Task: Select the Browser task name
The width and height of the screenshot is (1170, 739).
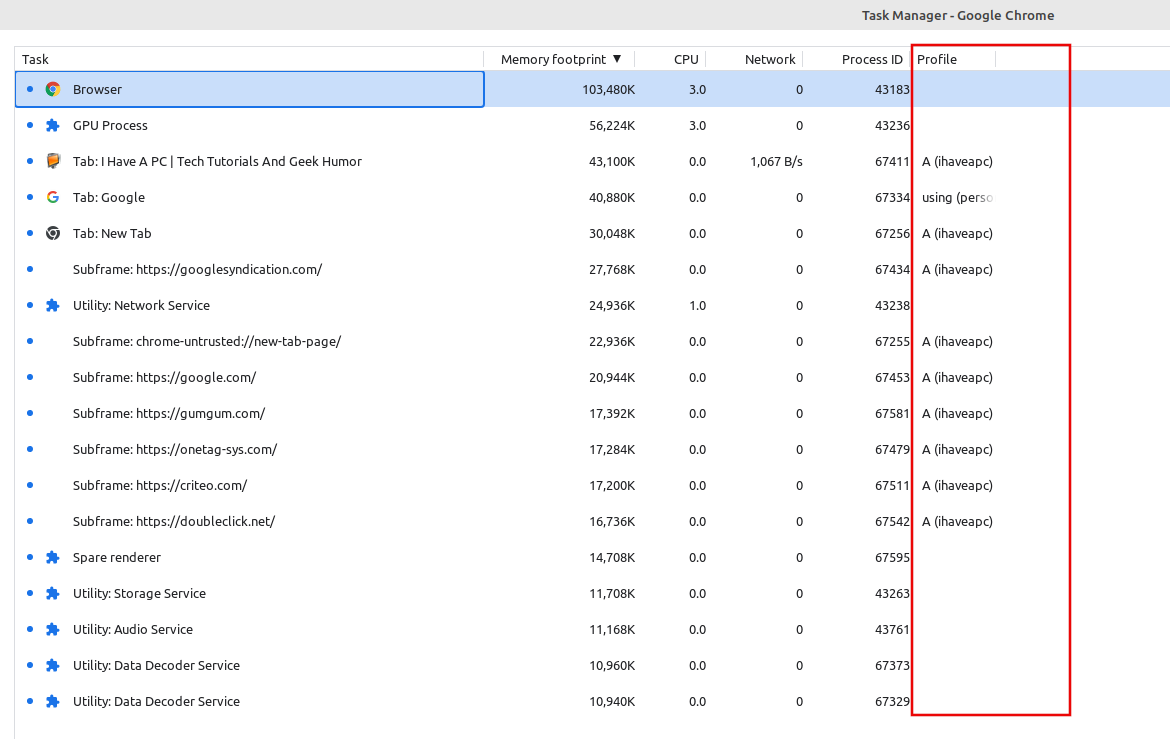Action: (97, 90)
